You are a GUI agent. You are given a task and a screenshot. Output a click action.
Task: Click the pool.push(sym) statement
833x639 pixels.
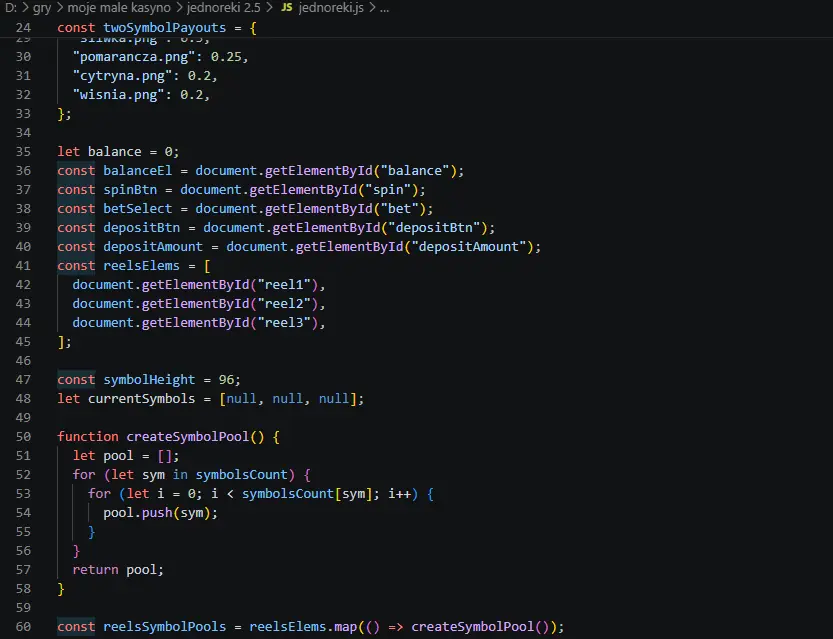pyautogui.click(x=160, y=513)
